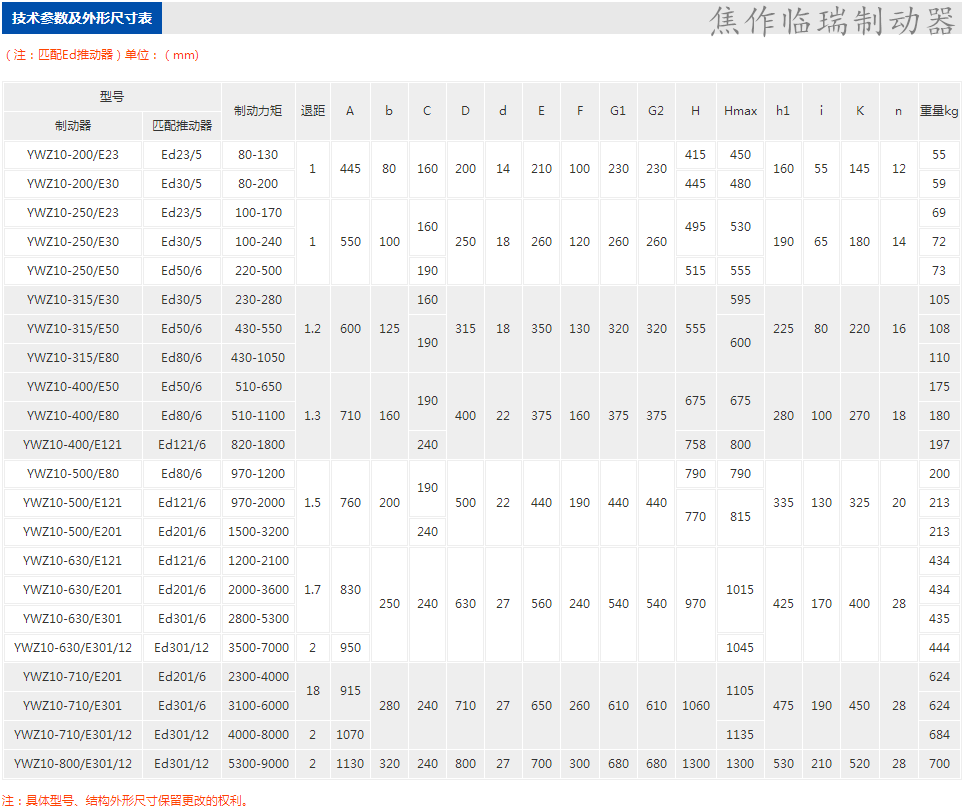Click the 匹配推动器 sub-header

tap(182, 126)
